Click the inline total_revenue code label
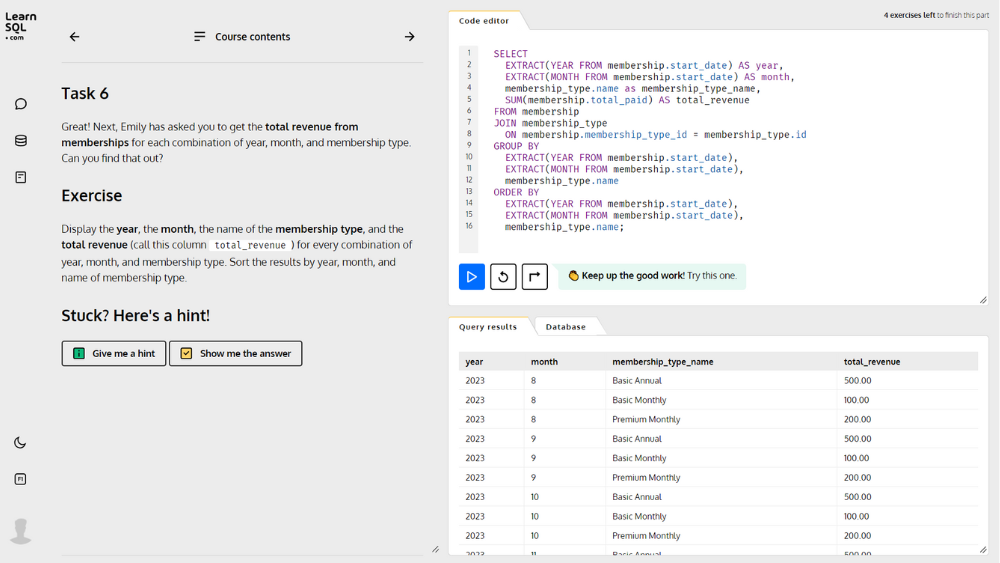 point(250,245)
